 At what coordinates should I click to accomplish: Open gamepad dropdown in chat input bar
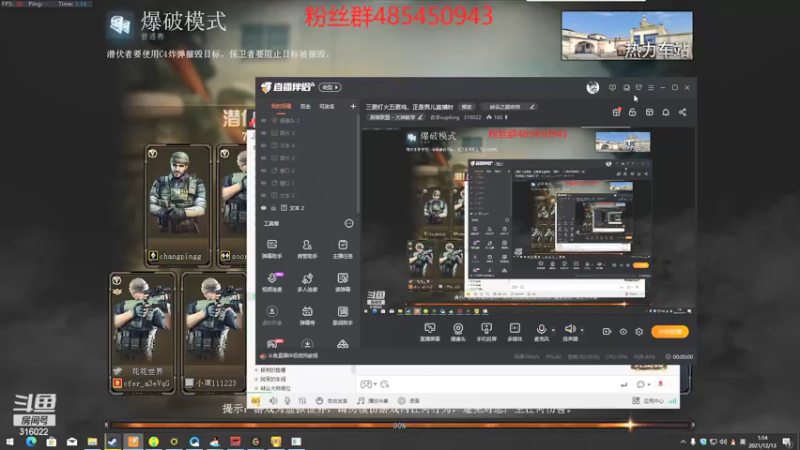pyautogui.click(x=369, y=384)
